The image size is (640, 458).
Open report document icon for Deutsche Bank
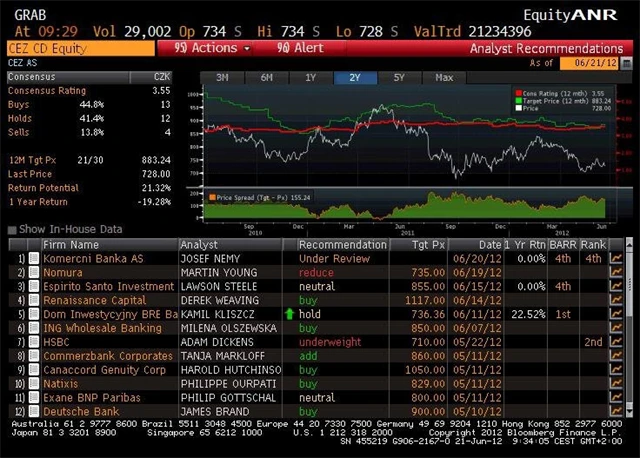coord(34,411)
